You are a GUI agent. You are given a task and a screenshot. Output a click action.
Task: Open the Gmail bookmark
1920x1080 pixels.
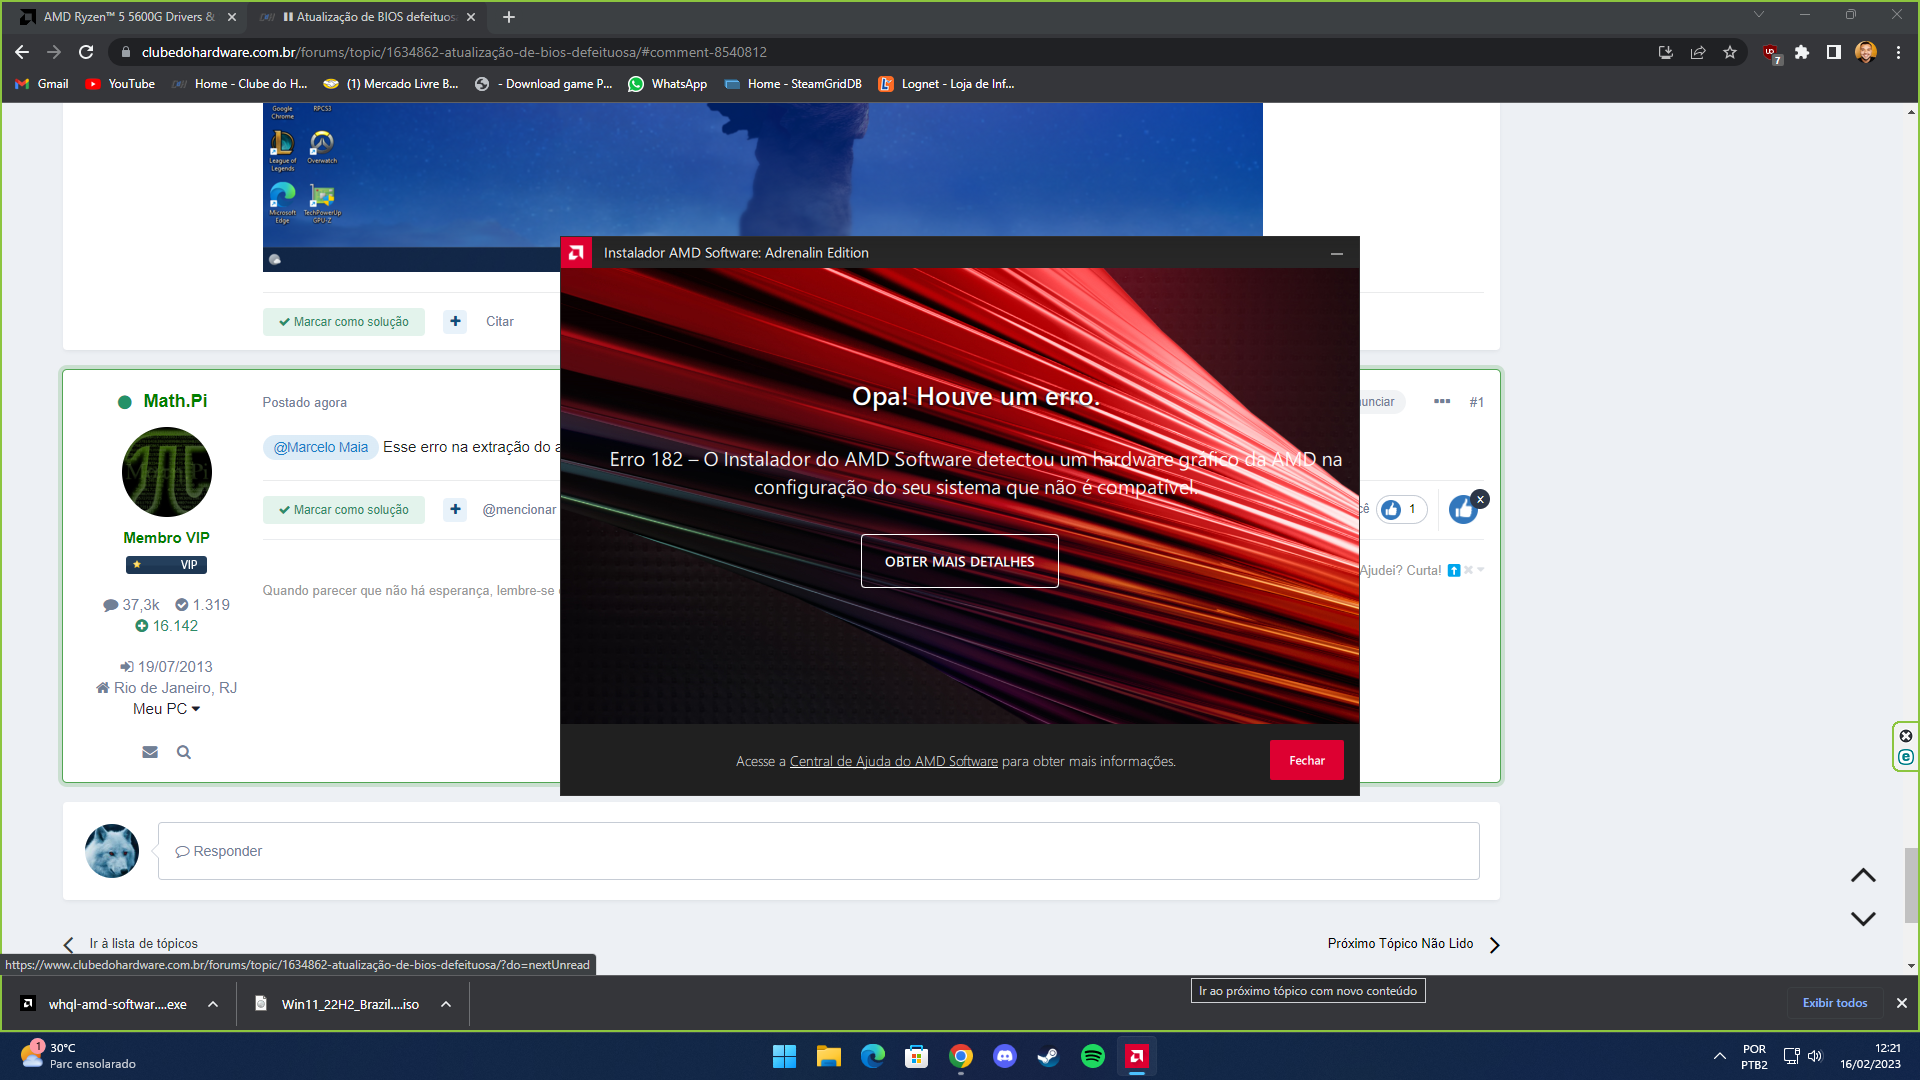pyautogui.click(x=42, y=84)
